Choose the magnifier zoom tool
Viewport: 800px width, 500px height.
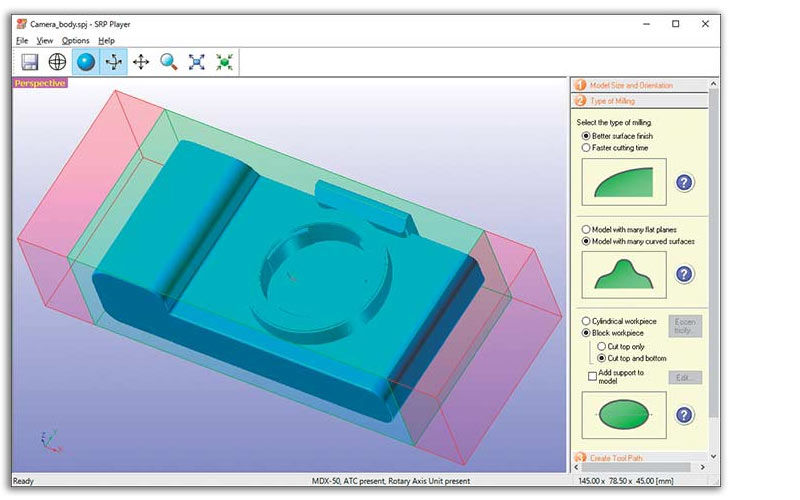(169, 62)
